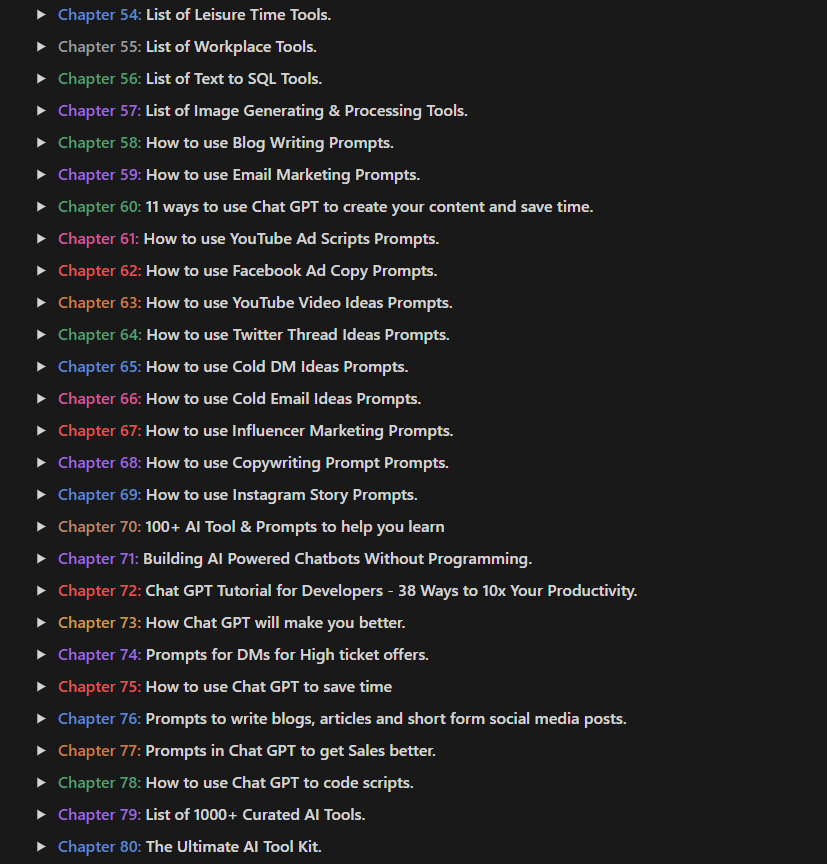Open Chapter 59 Email Marketing Prompts

pyautogui.click(x=239, y=175)
